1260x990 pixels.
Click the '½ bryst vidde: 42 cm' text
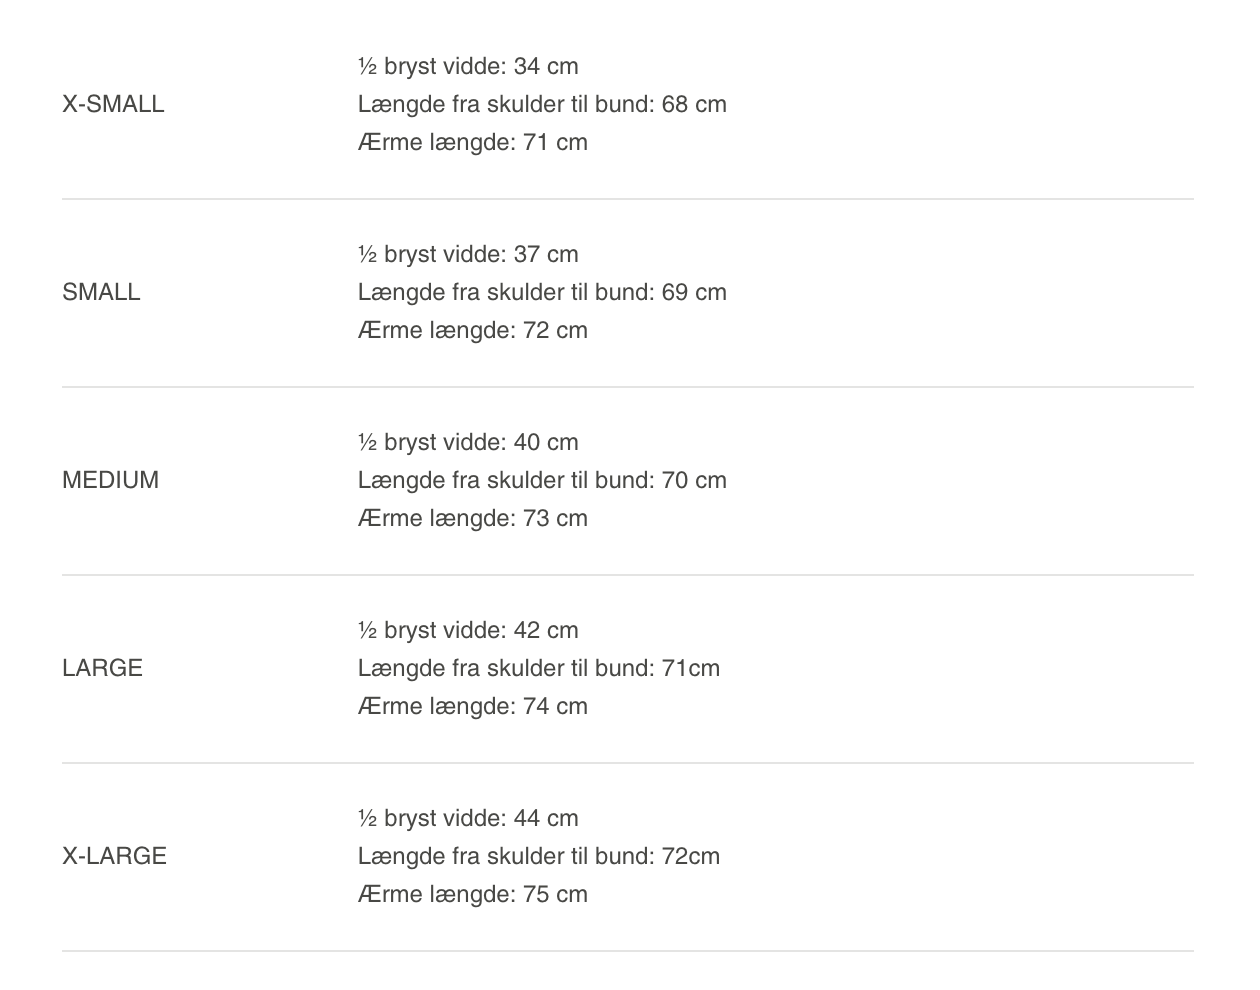[468, 630]
